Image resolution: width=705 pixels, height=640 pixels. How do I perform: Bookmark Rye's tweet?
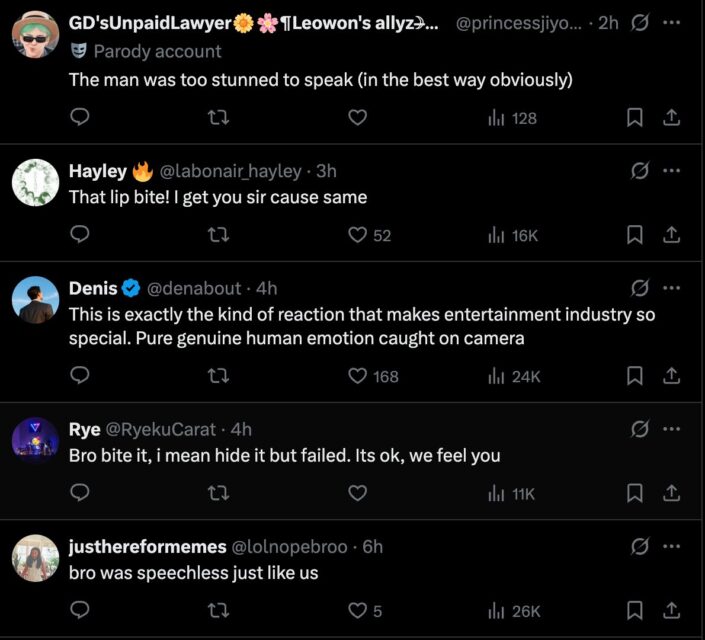[634, 493]
